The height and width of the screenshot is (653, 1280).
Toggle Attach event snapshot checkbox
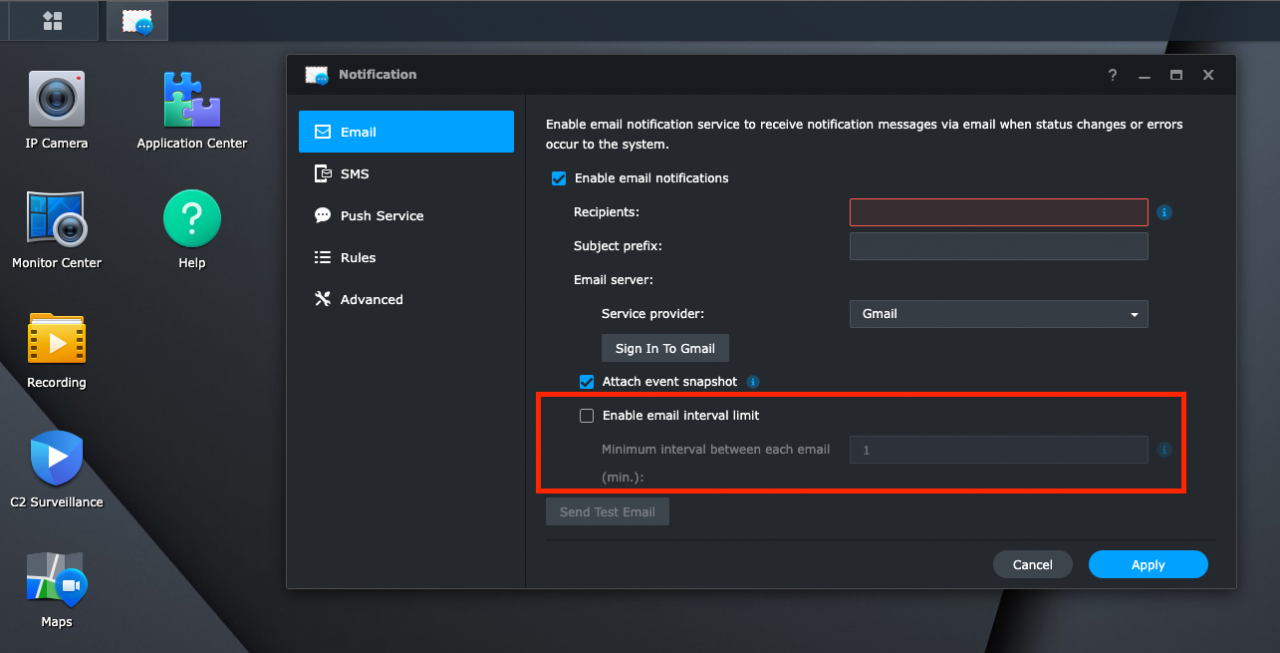tap(587, 382)
